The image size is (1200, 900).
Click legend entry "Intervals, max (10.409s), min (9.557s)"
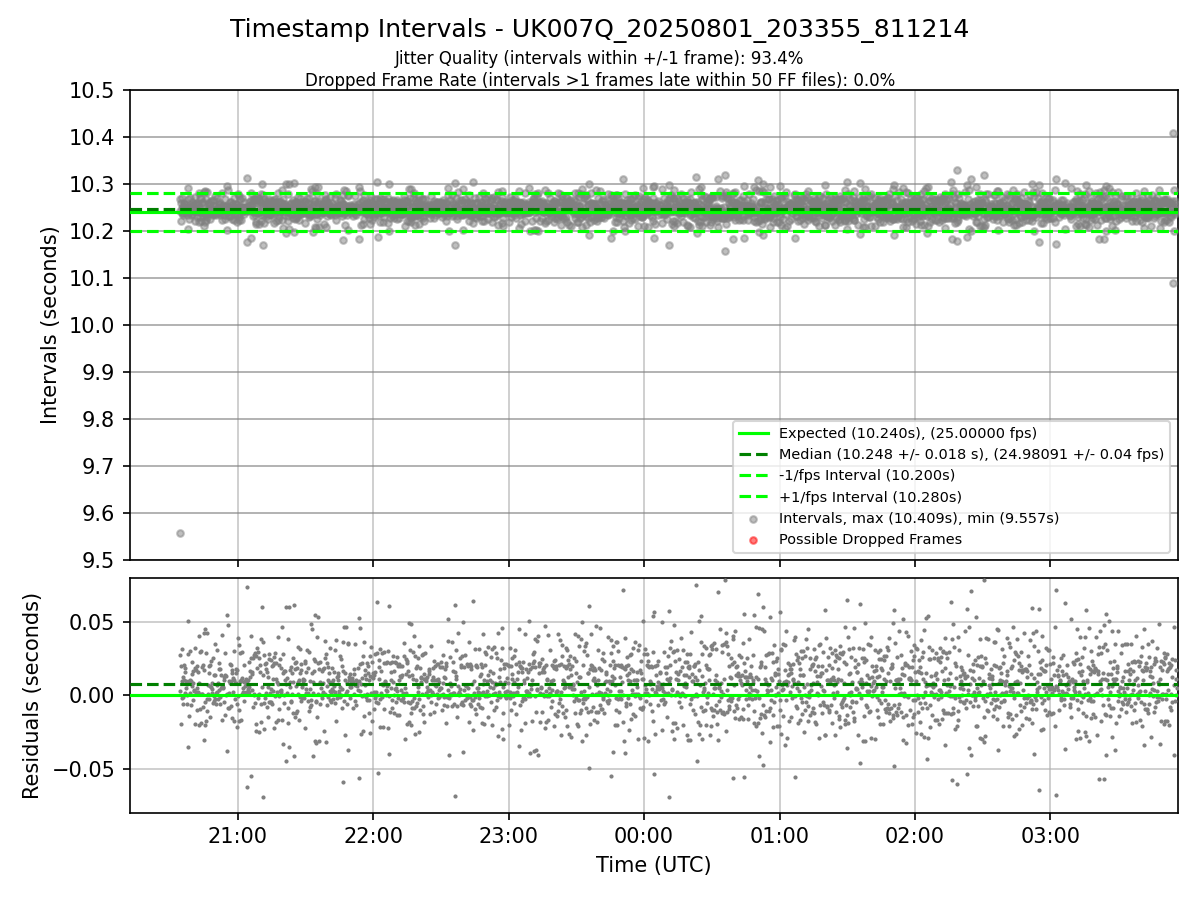click(918, 518)
